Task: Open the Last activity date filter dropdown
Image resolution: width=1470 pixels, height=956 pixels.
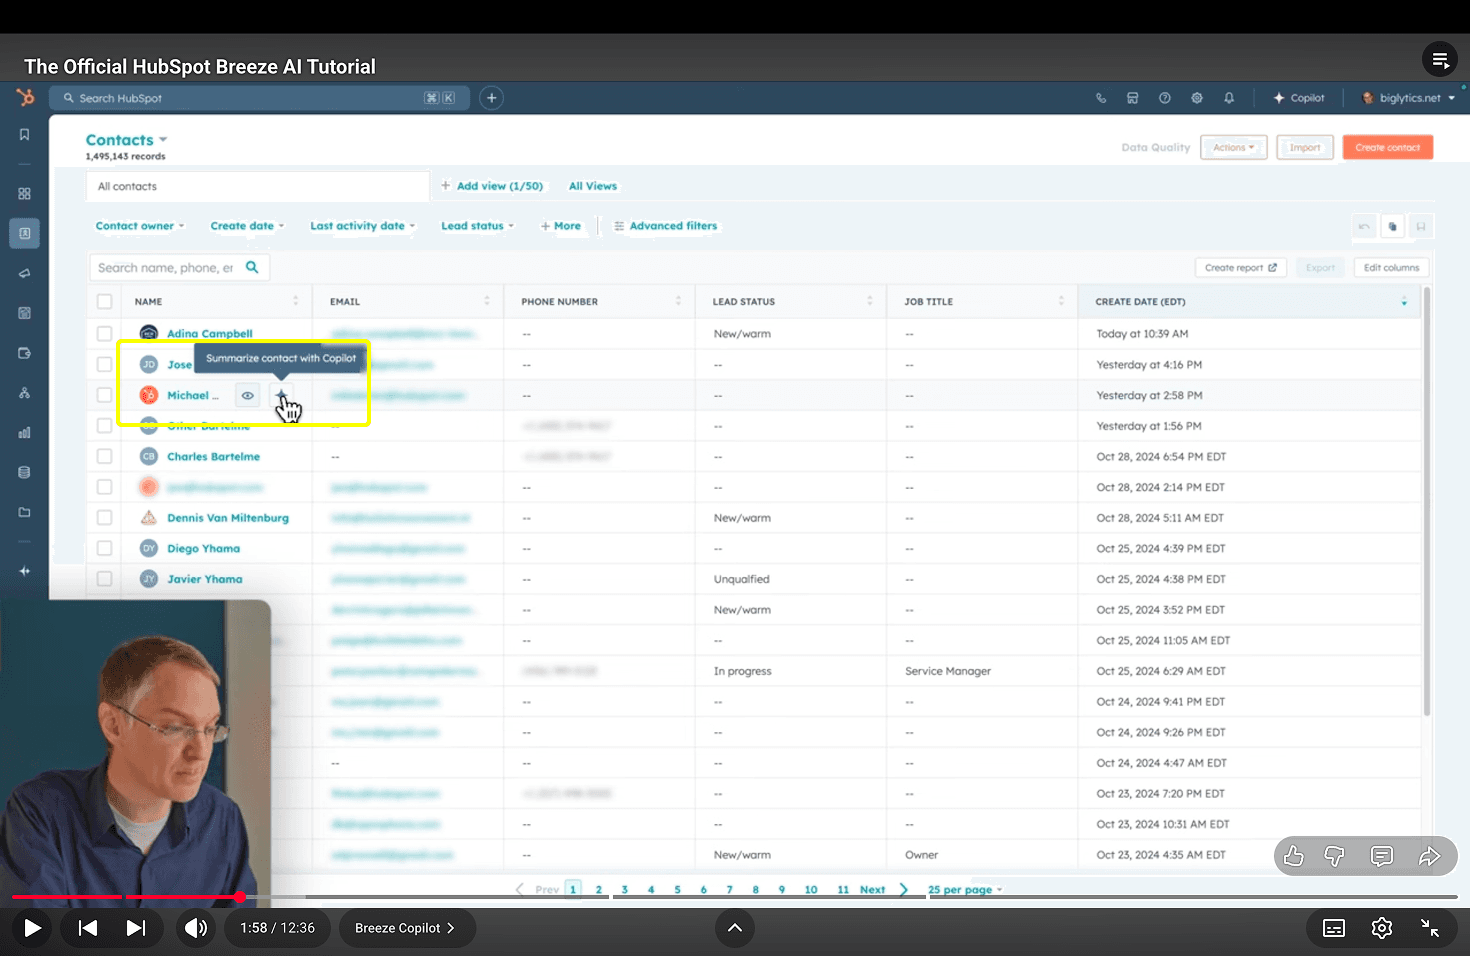Action: (362, 226)
